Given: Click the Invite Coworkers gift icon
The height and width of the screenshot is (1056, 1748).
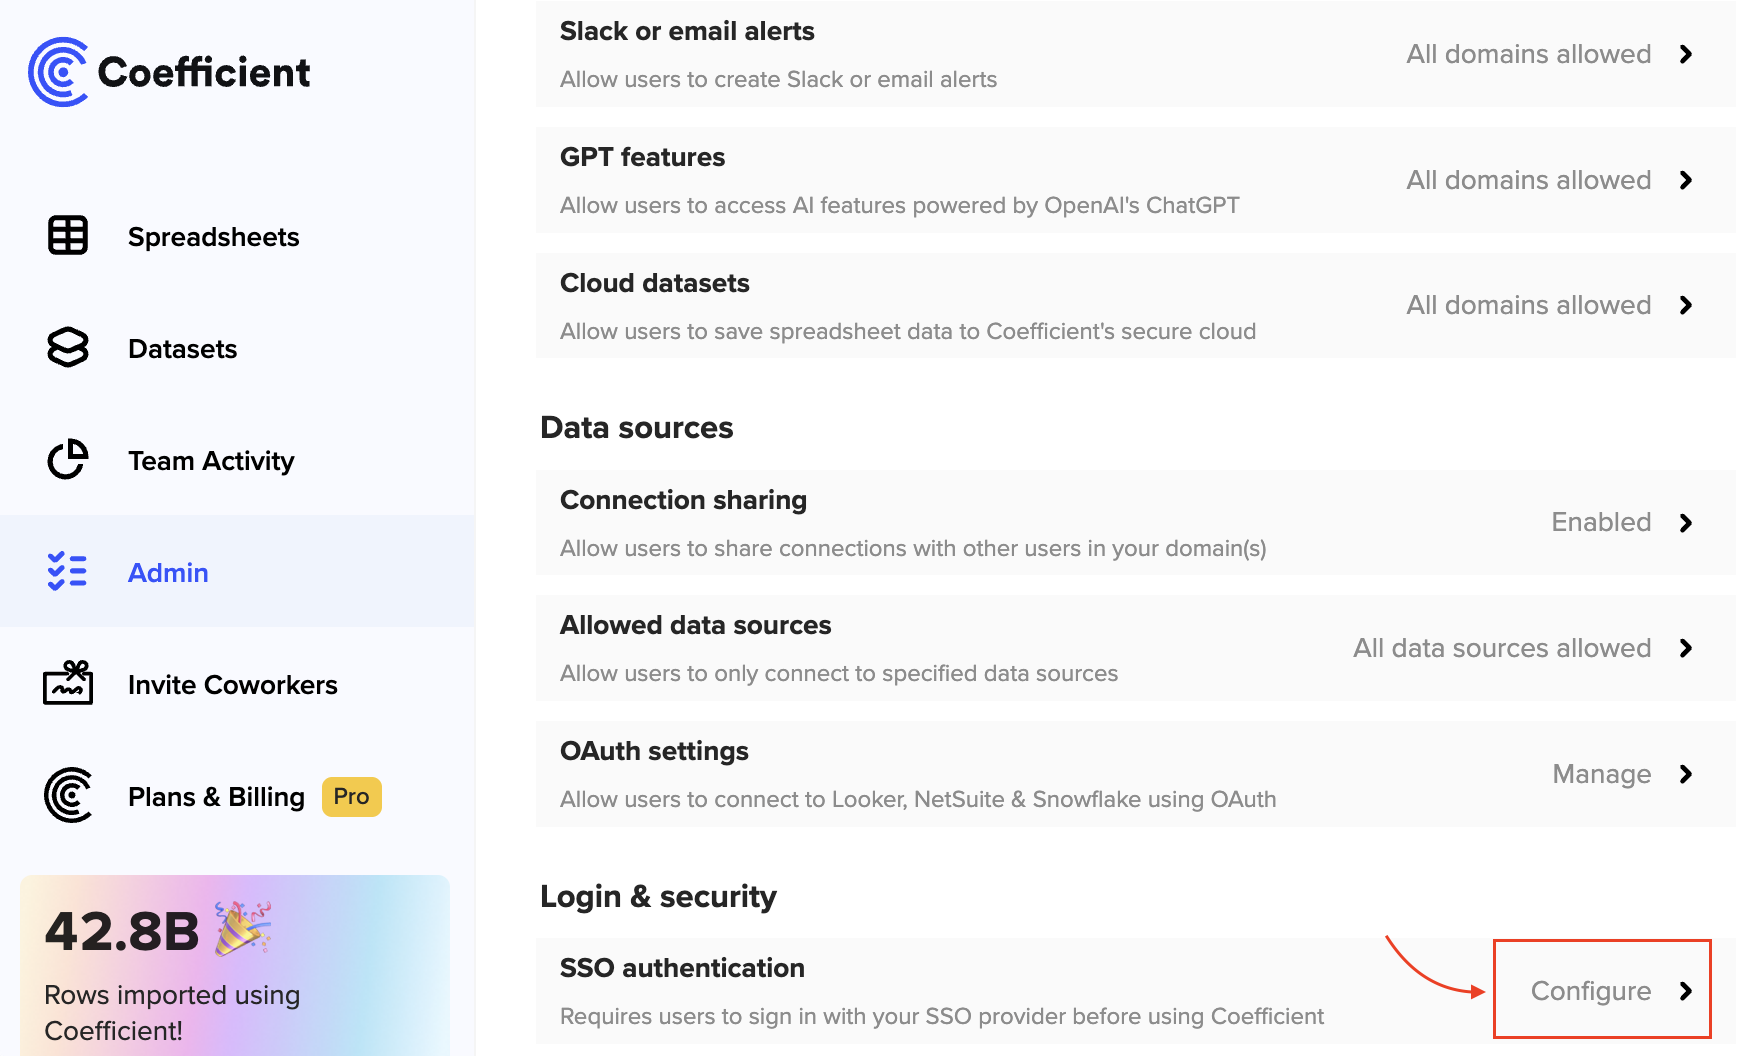Looking at the screenshot, I should [x=68, y=684].
